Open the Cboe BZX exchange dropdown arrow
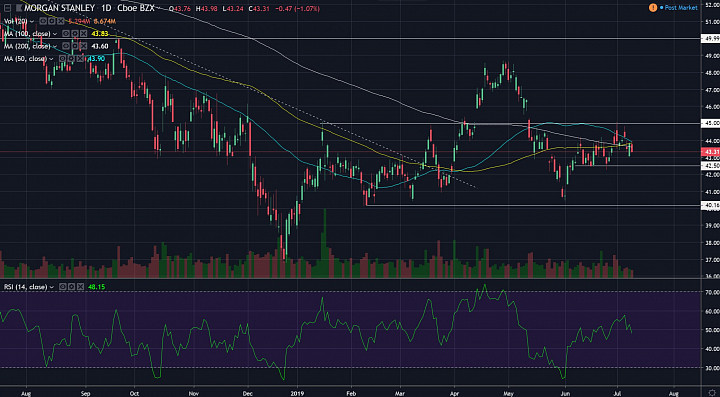 [x=158, y=8]
